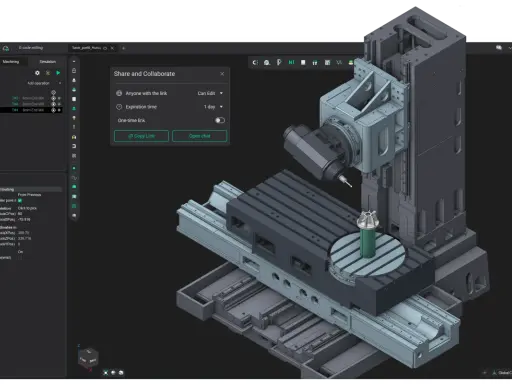The width and height of the screenshot is (512, 384).
Task: Toggle the diamond icon on the highlighted operation row
Action: (53, 110)
